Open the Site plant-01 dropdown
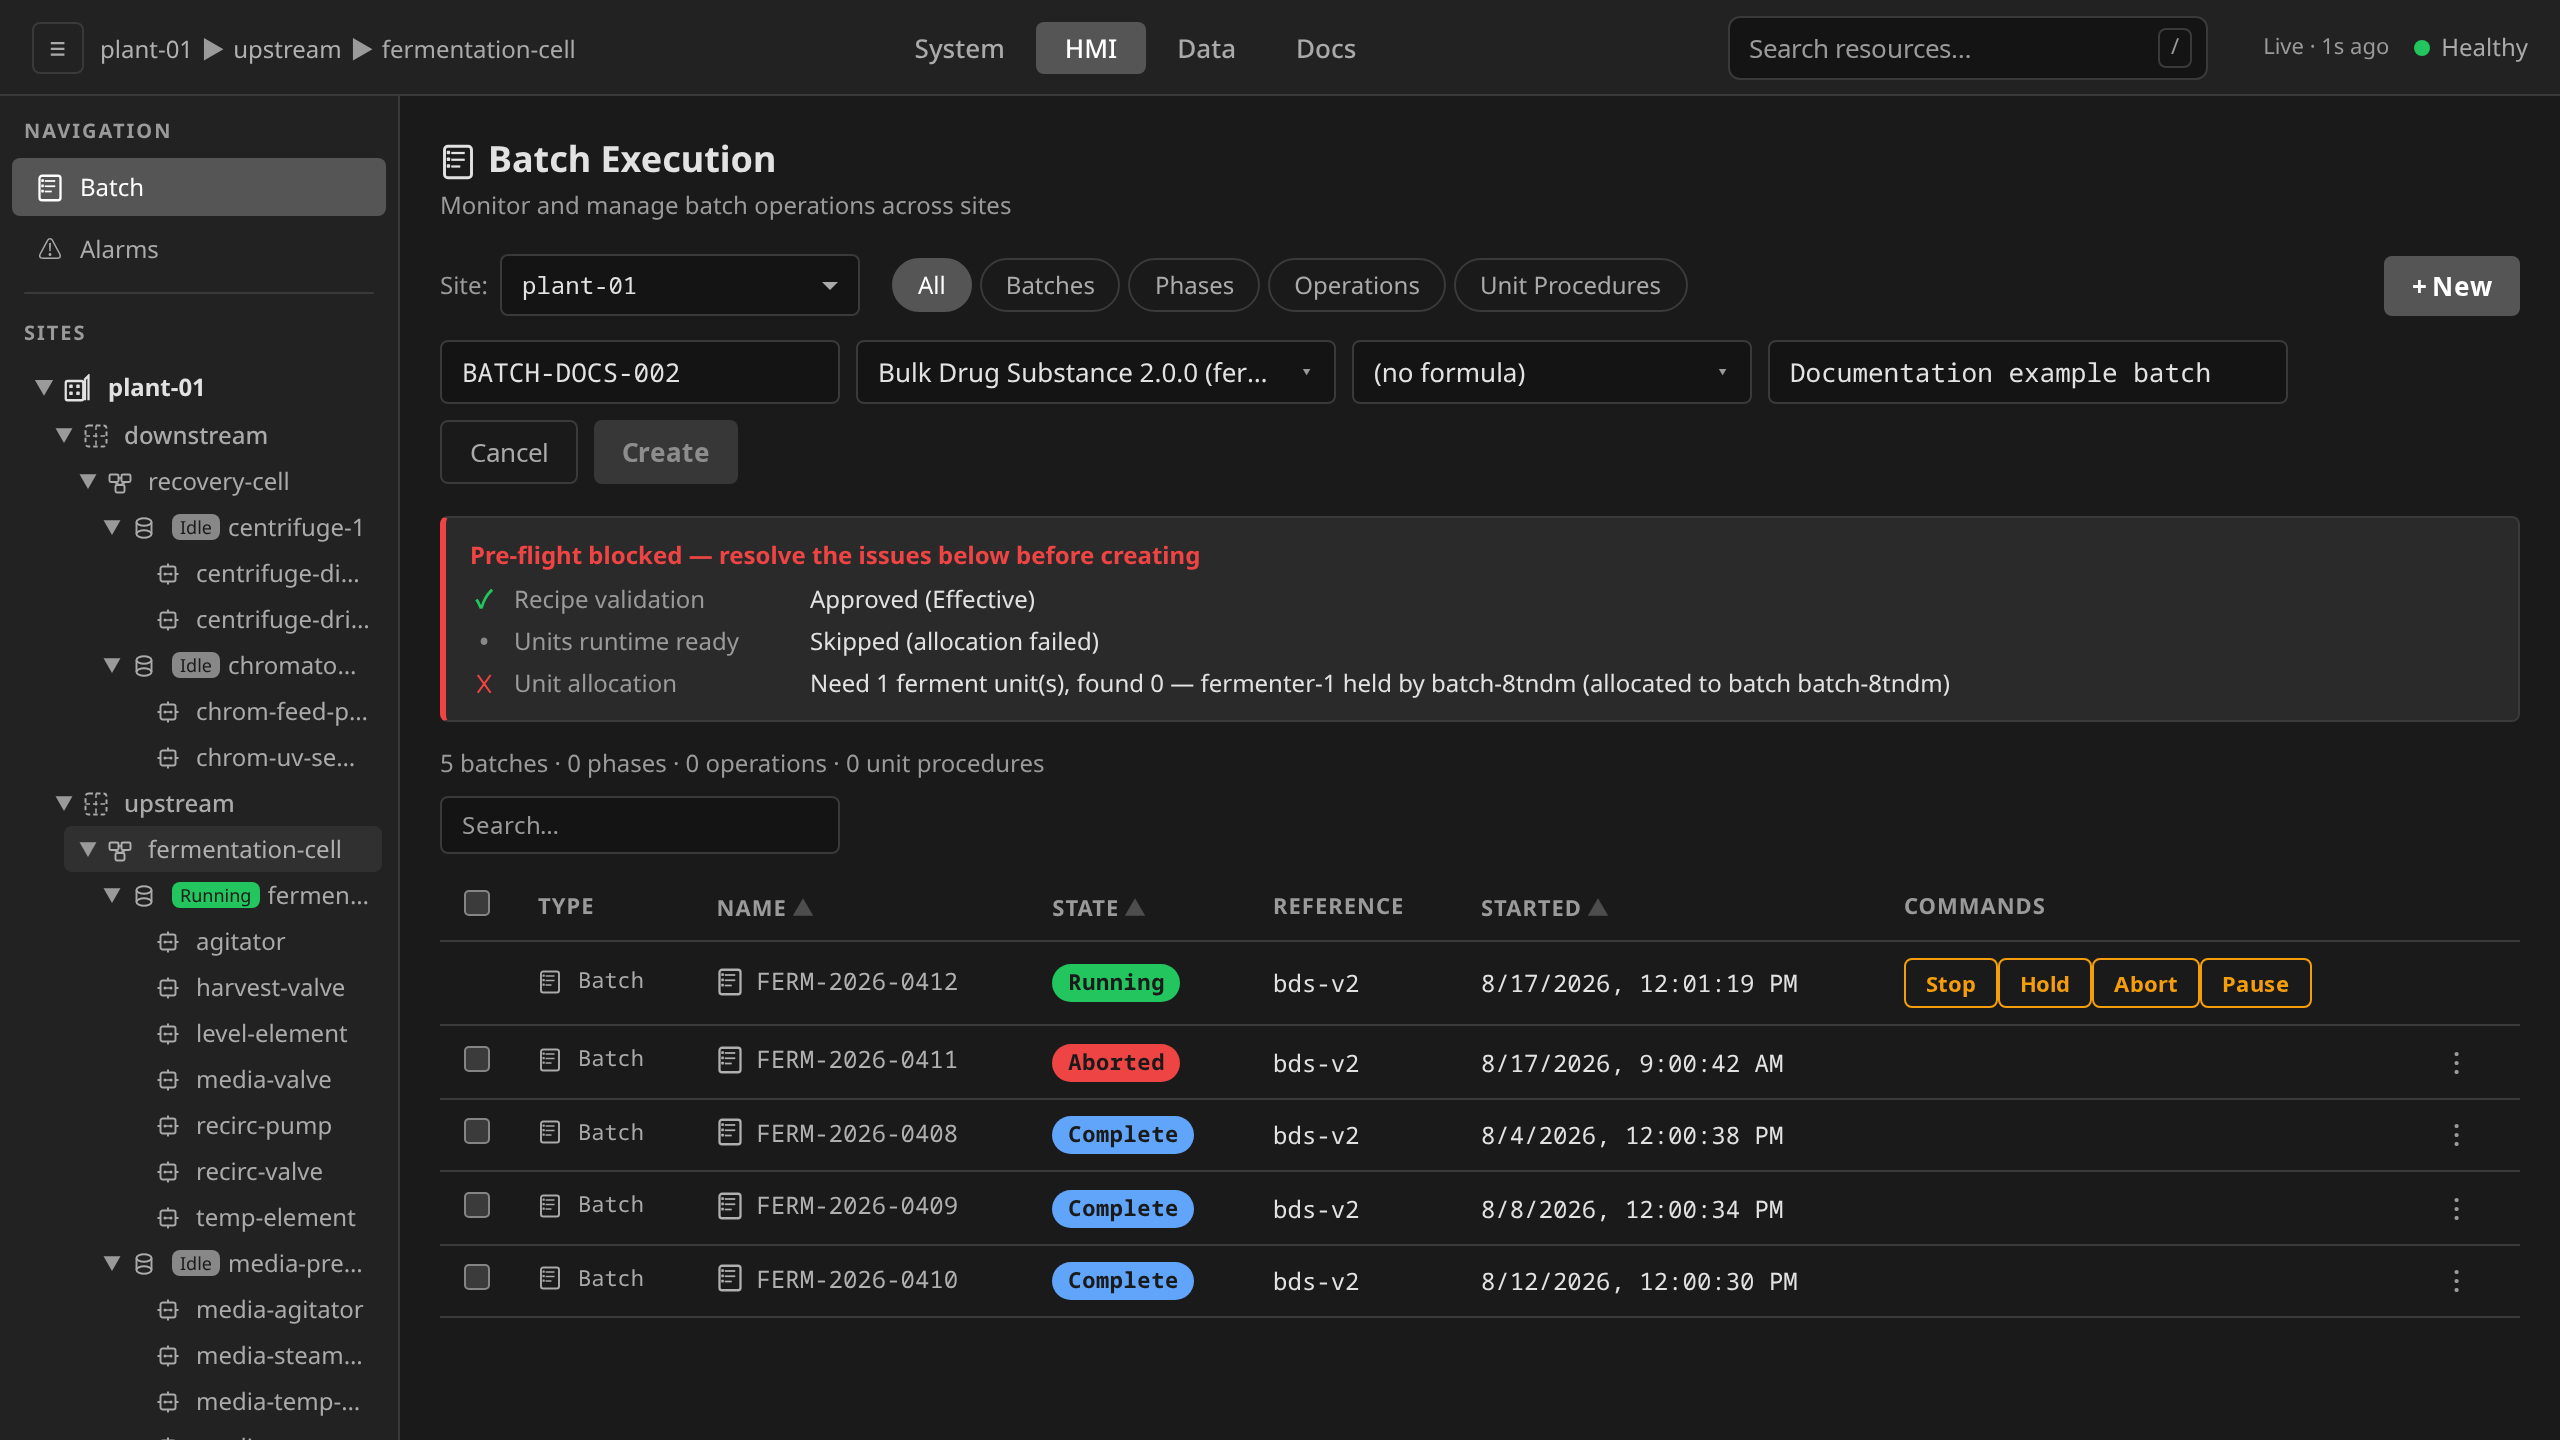Screen dimensions: 2560x1440 pyautogui.click(x=679, y=286)
